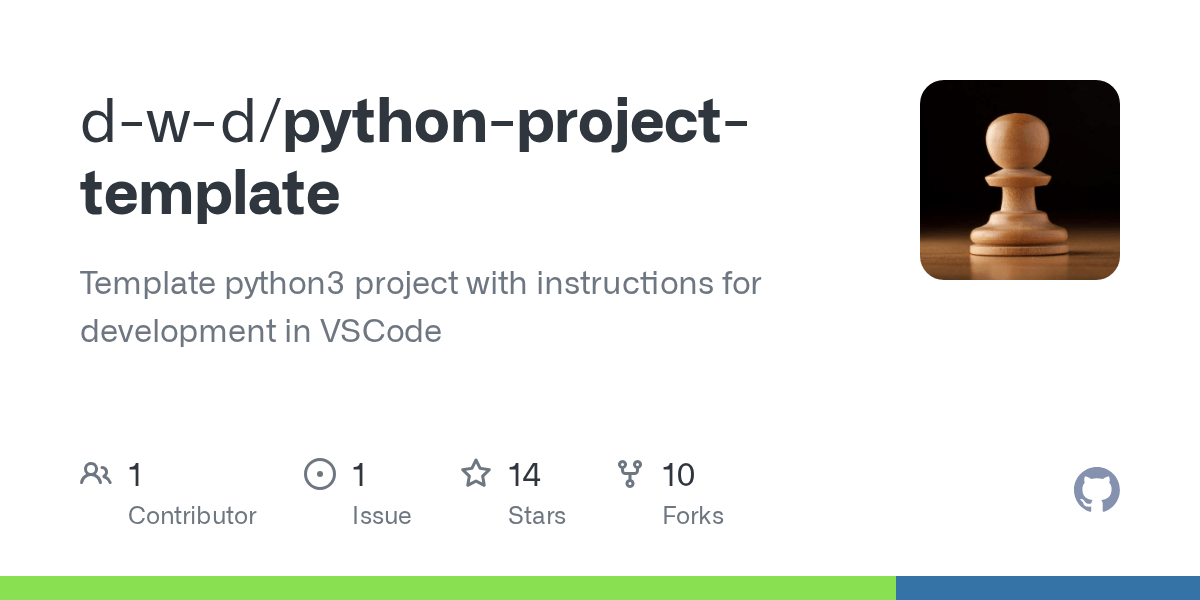The image size is (1200, 600).
Task: Click the blue language bar segment
Action: click(x=1048, y=588)
